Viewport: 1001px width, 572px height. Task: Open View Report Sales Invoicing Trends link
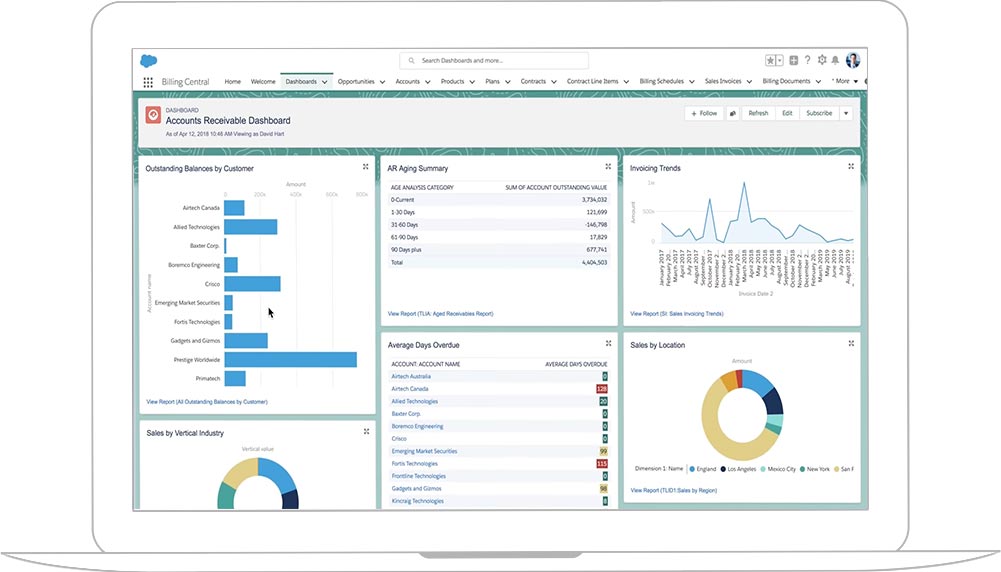[677, 314]
